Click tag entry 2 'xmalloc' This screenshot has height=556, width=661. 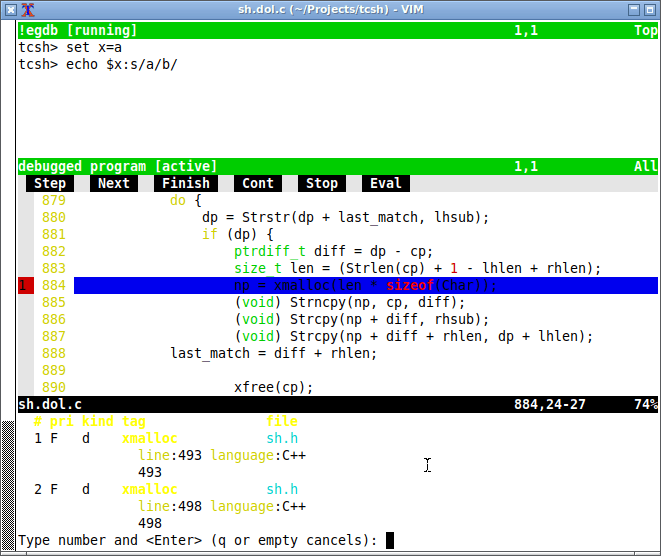pos(150,489)
